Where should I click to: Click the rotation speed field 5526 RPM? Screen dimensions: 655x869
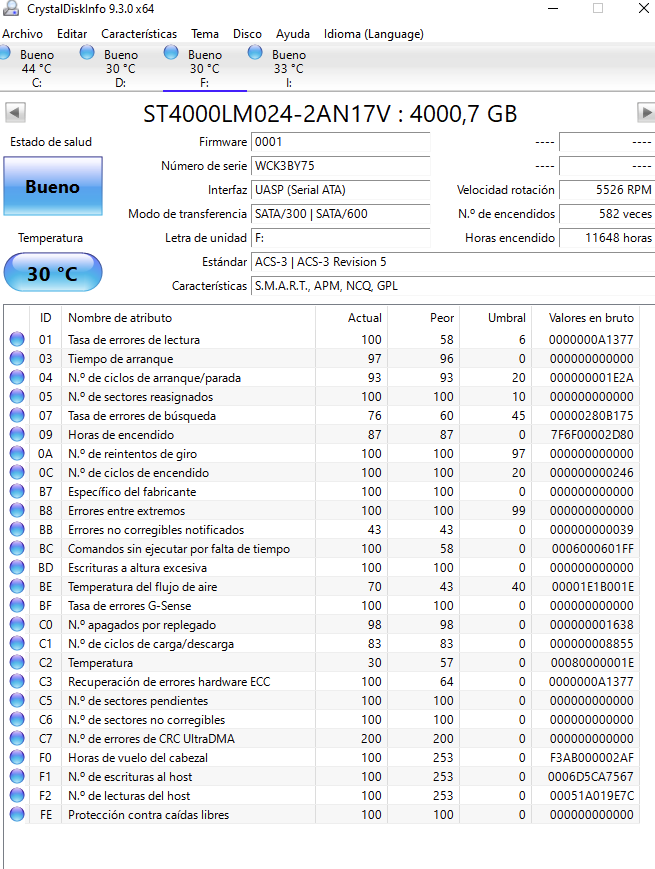[607, 190]
